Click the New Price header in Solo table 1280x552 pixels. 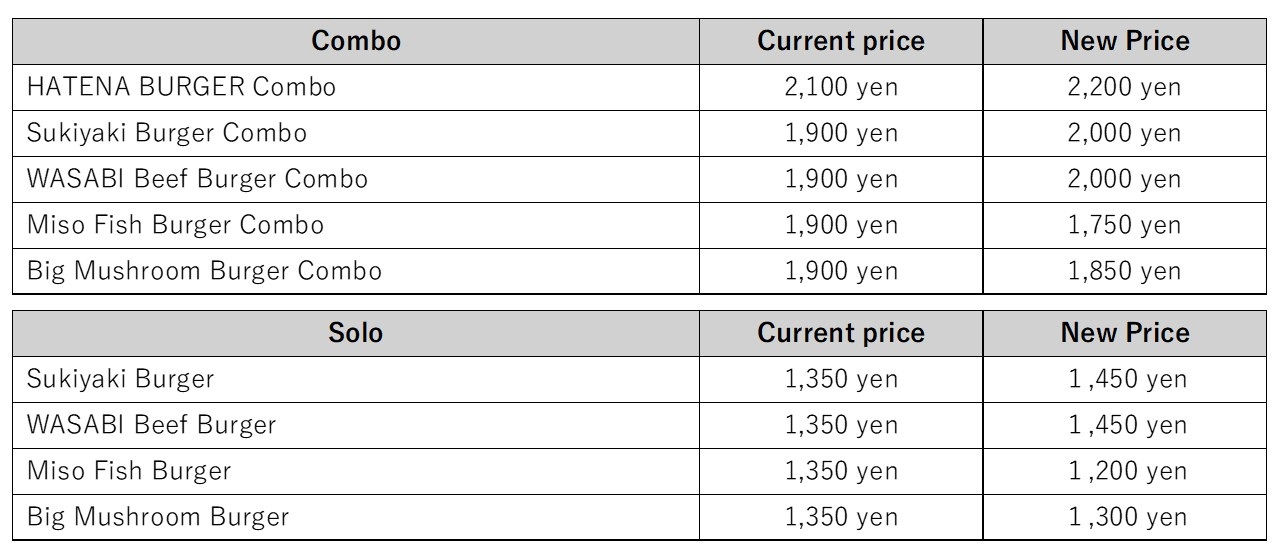[1125, 333]
